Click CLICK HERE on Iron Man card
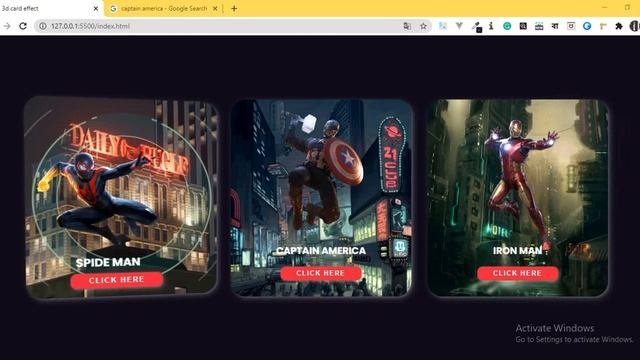 (x=517, y=273)
